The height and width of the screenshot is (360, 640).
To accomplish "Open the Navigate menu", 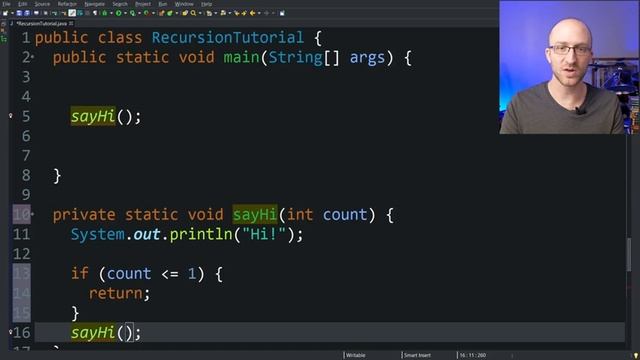I will click(x=94, y=4).
